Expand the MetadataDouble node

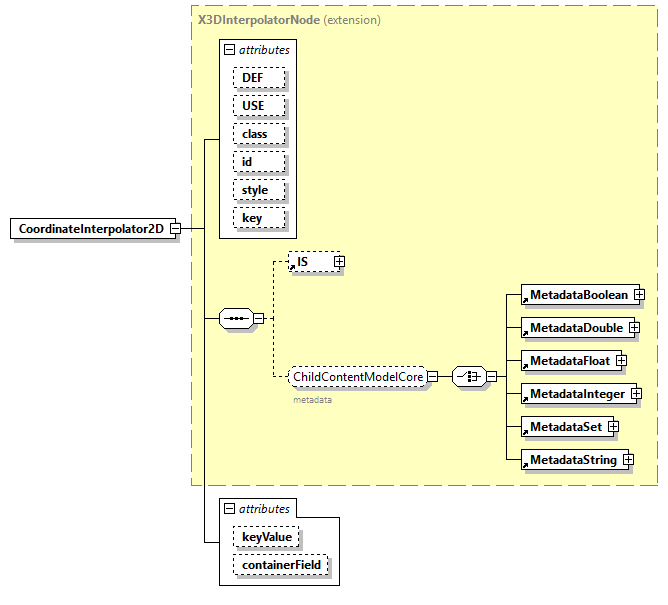click(634, 328)
